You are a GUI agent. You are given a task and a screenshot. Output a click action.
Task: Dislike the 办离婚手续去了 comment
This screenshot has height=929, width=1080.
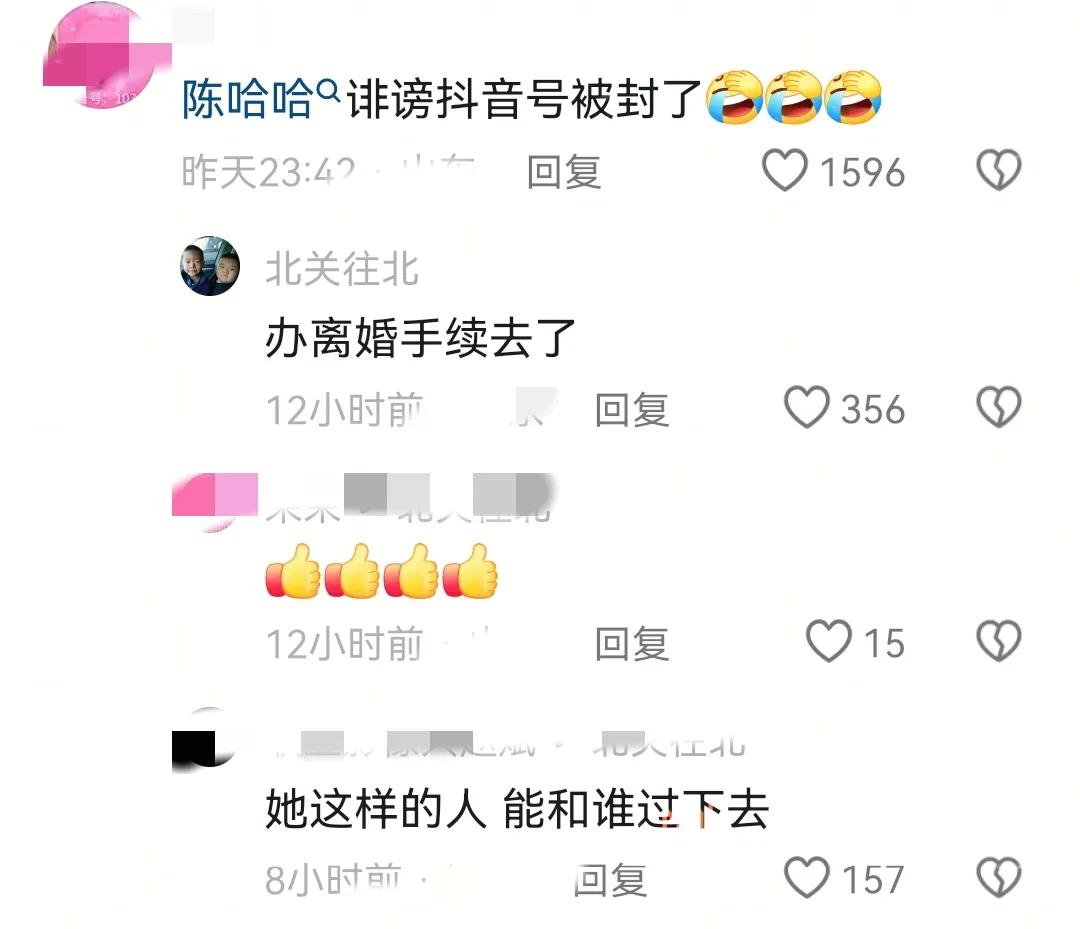click(x=999, y=407)
